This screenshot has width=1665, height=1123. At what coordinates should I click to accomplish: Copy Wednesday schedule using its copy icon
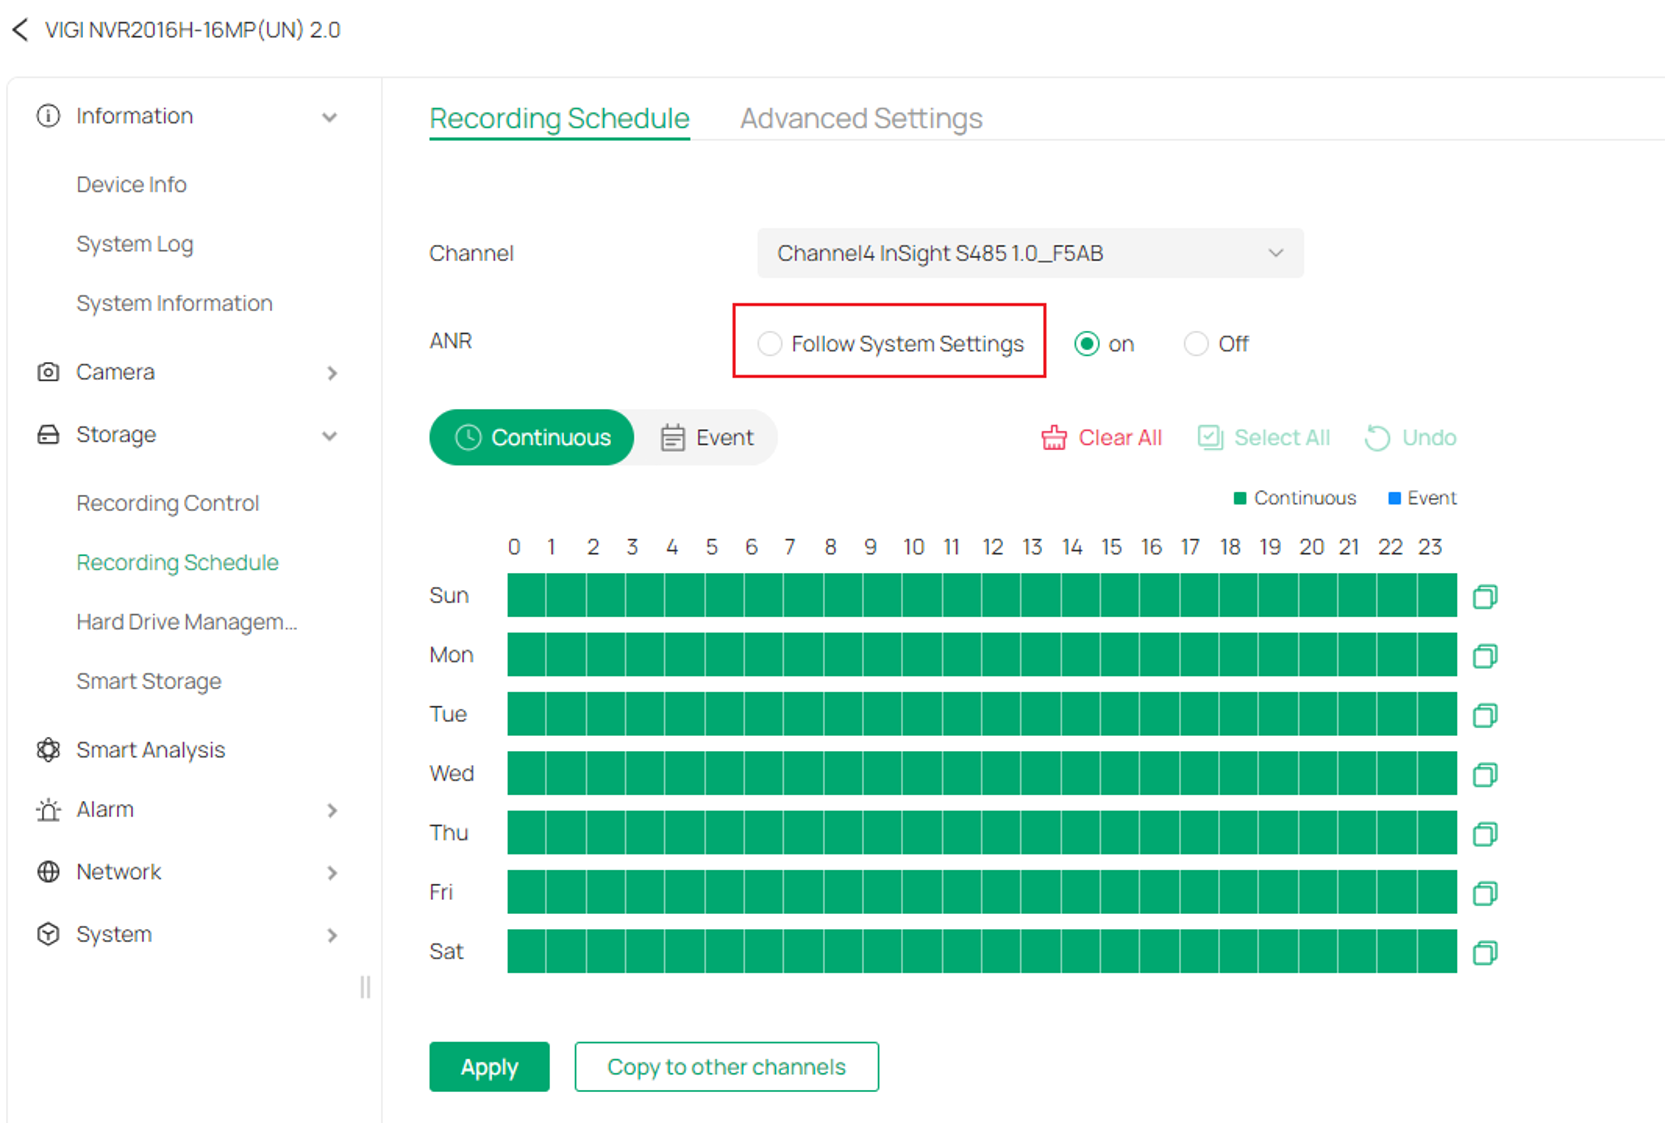pyautogui.click(x=1485, y=775)
